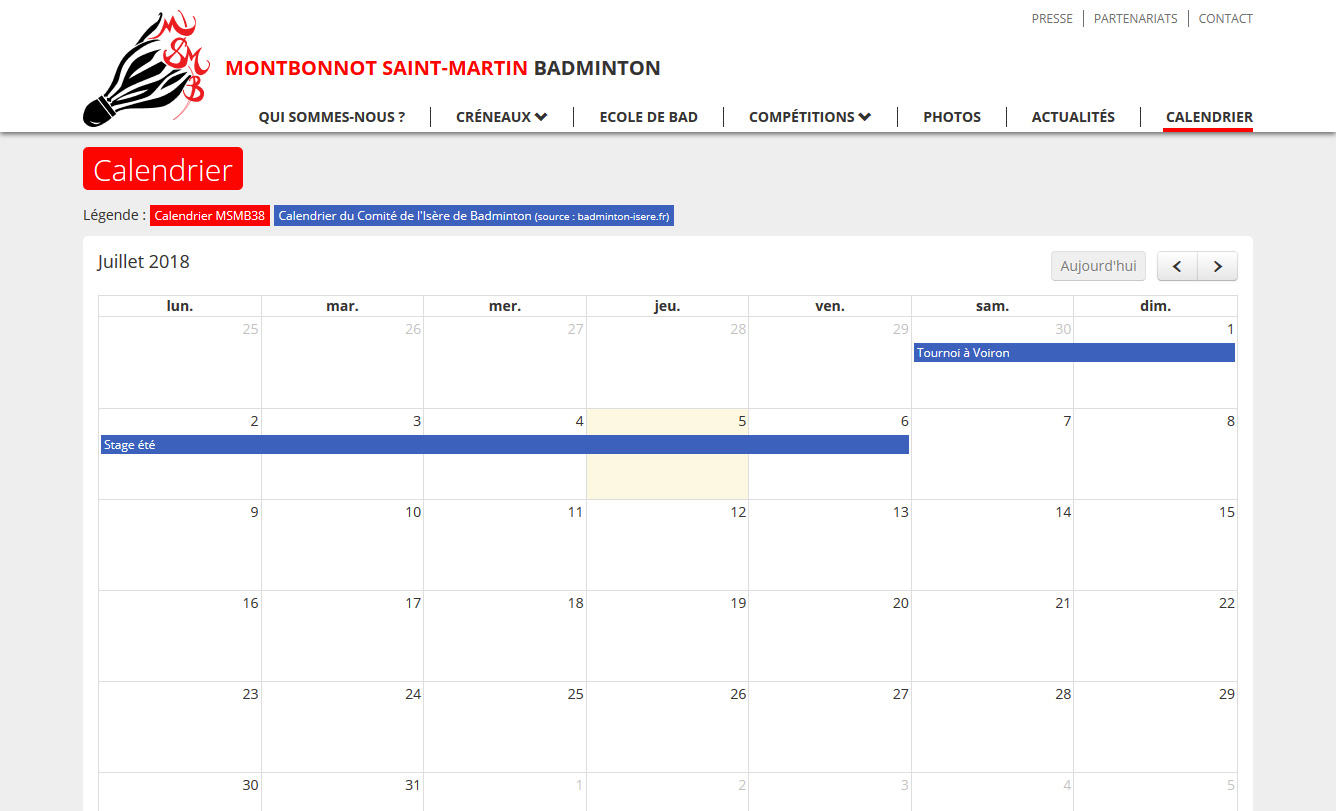Open the Photos menu item
Image resolution: width=1336 pixels, height=811 pixels.
tap(952, 117)
